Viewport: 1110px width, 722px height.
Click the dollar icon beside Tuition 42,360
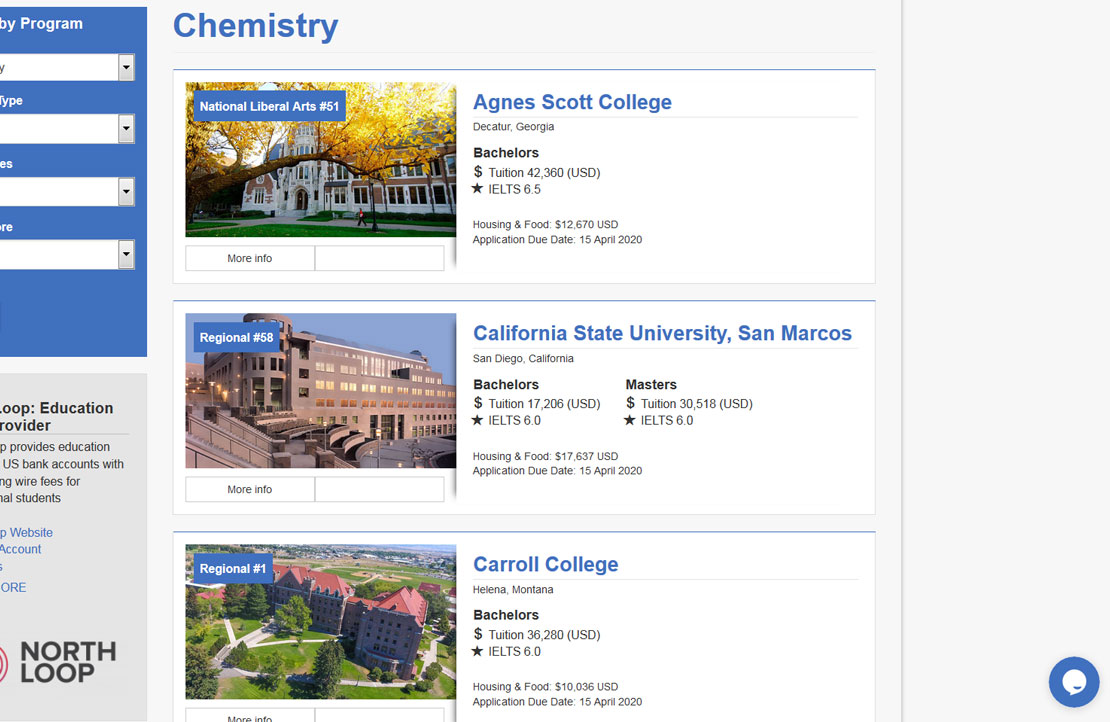478,172
